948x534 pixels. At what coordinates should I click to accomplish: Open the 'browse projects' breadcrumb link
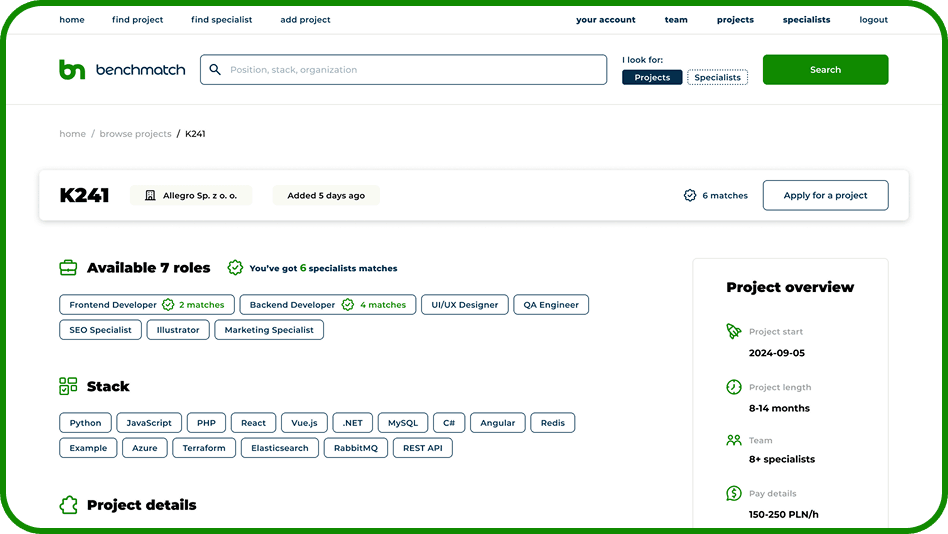click(135, 134)
